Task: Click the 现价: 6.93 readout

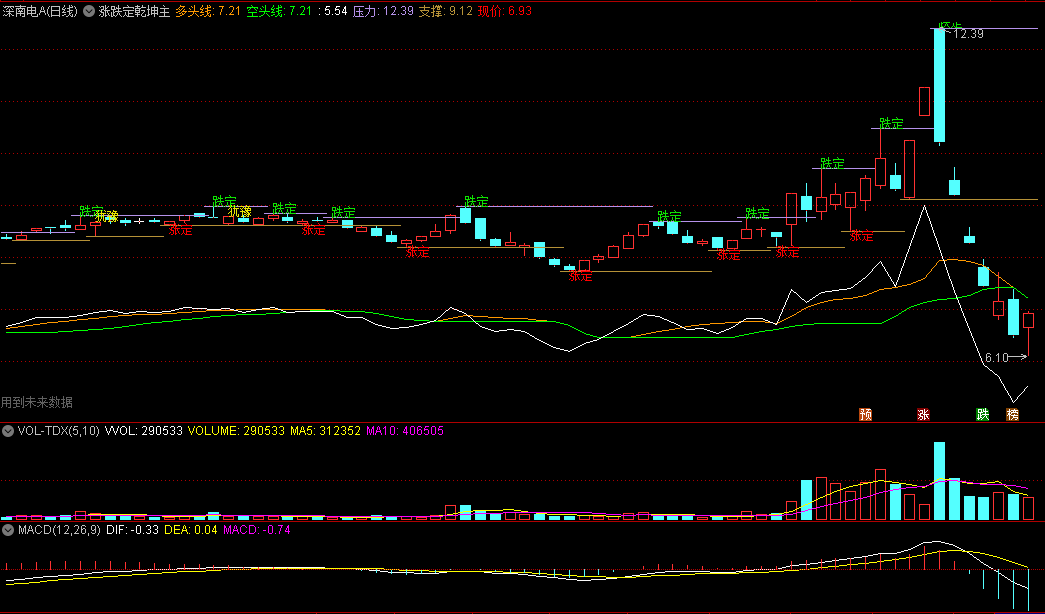Action: tap(505, 11)
